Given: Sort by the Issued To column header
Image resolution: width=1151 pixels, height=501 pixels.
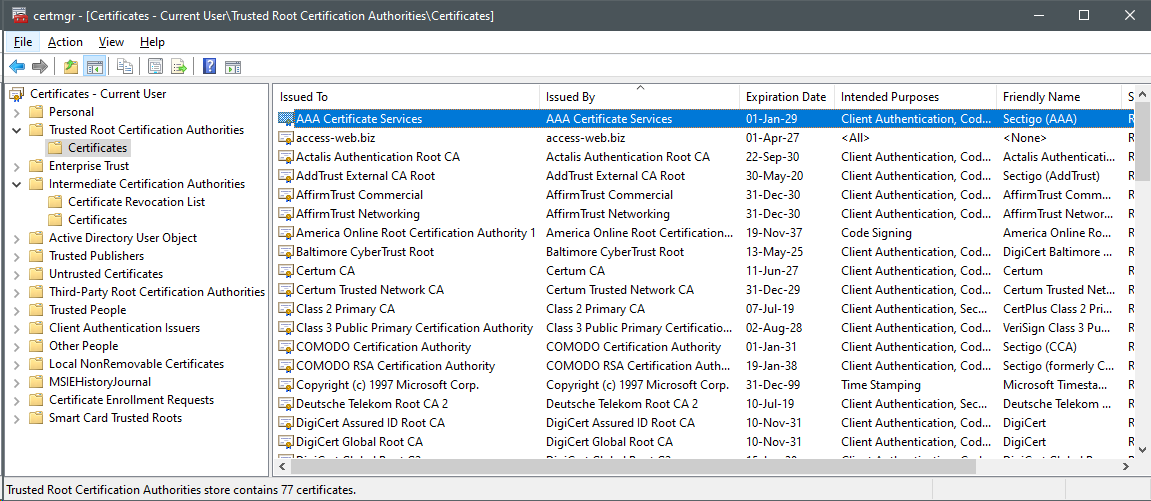Looking at the screenshot, I should coord(407,97).
